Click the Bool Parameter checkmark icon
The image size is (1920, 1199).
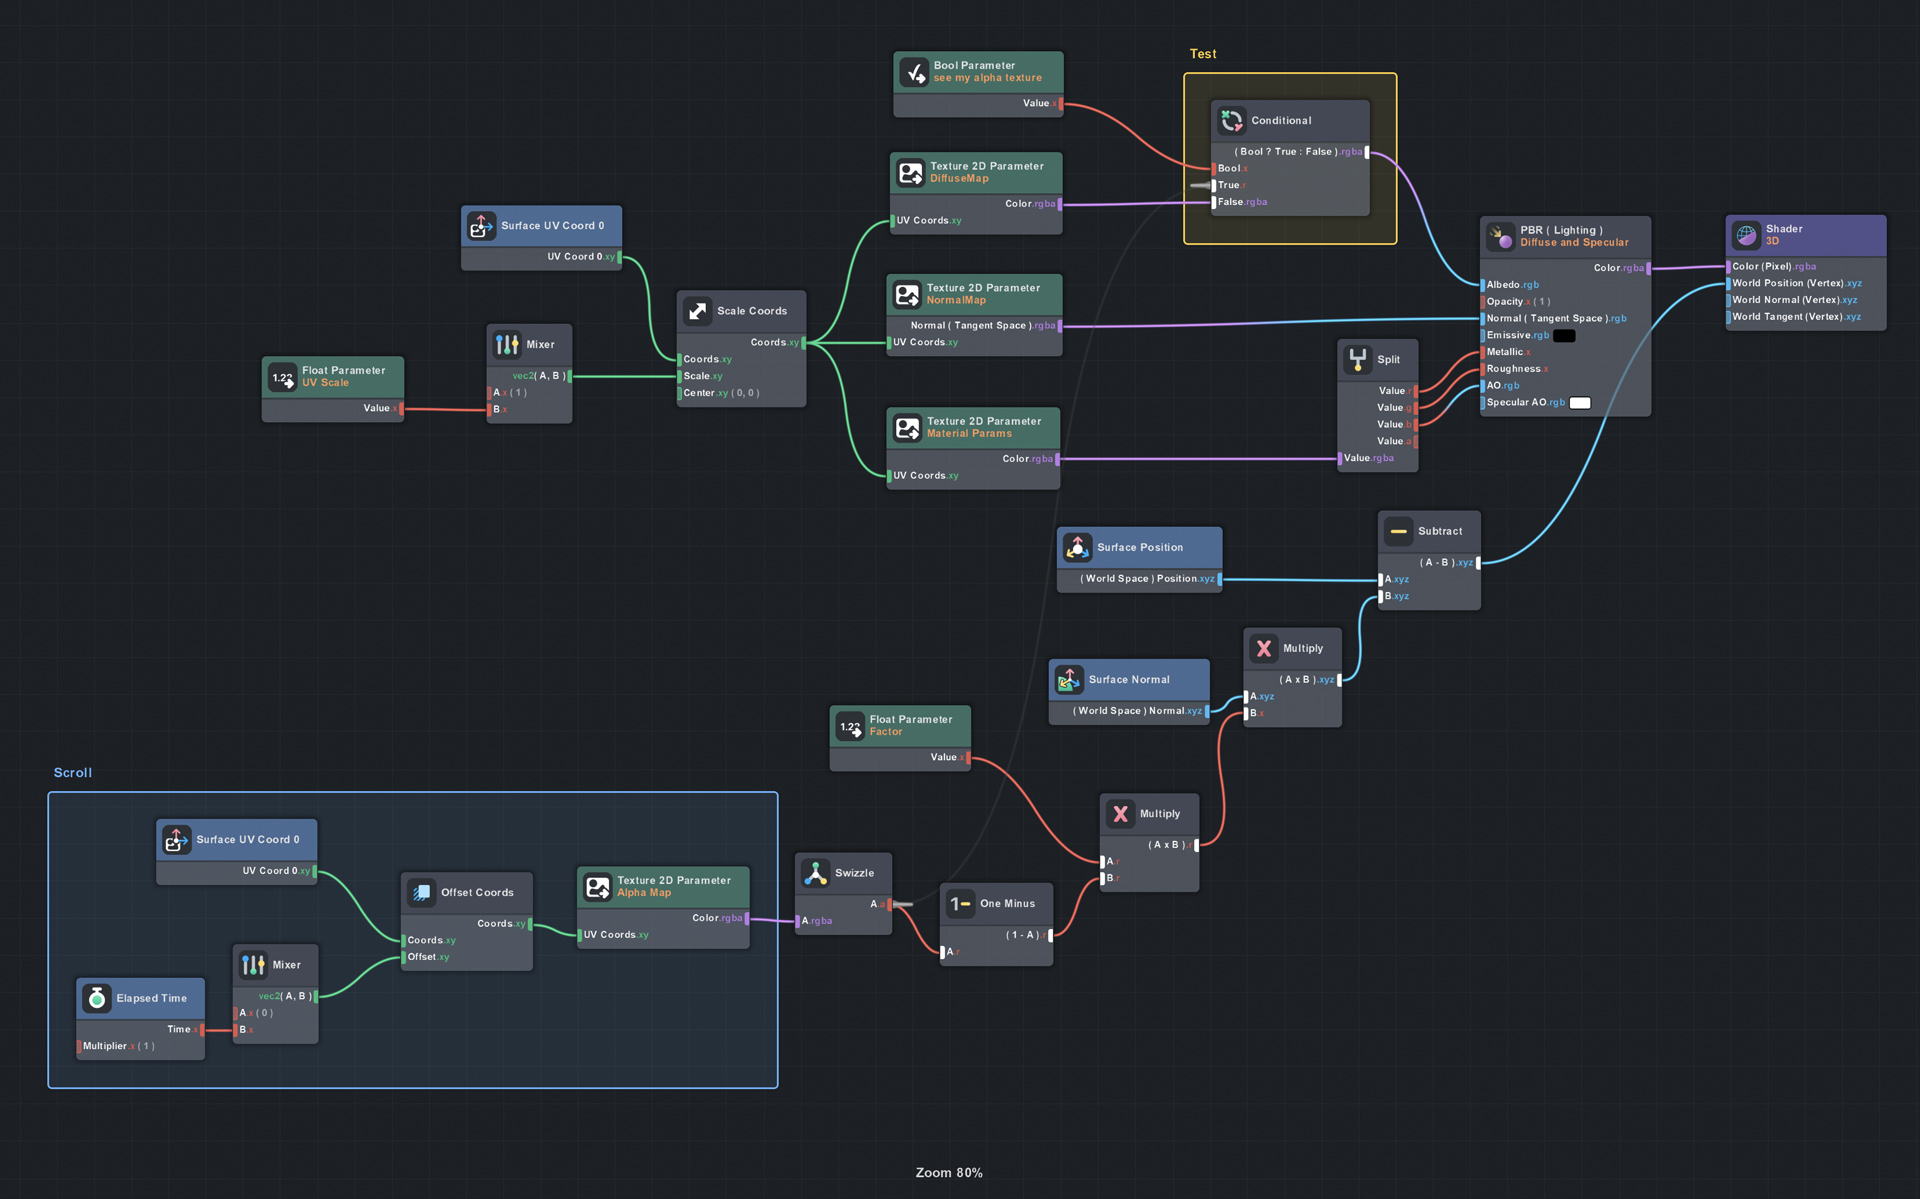click(914, 72)
